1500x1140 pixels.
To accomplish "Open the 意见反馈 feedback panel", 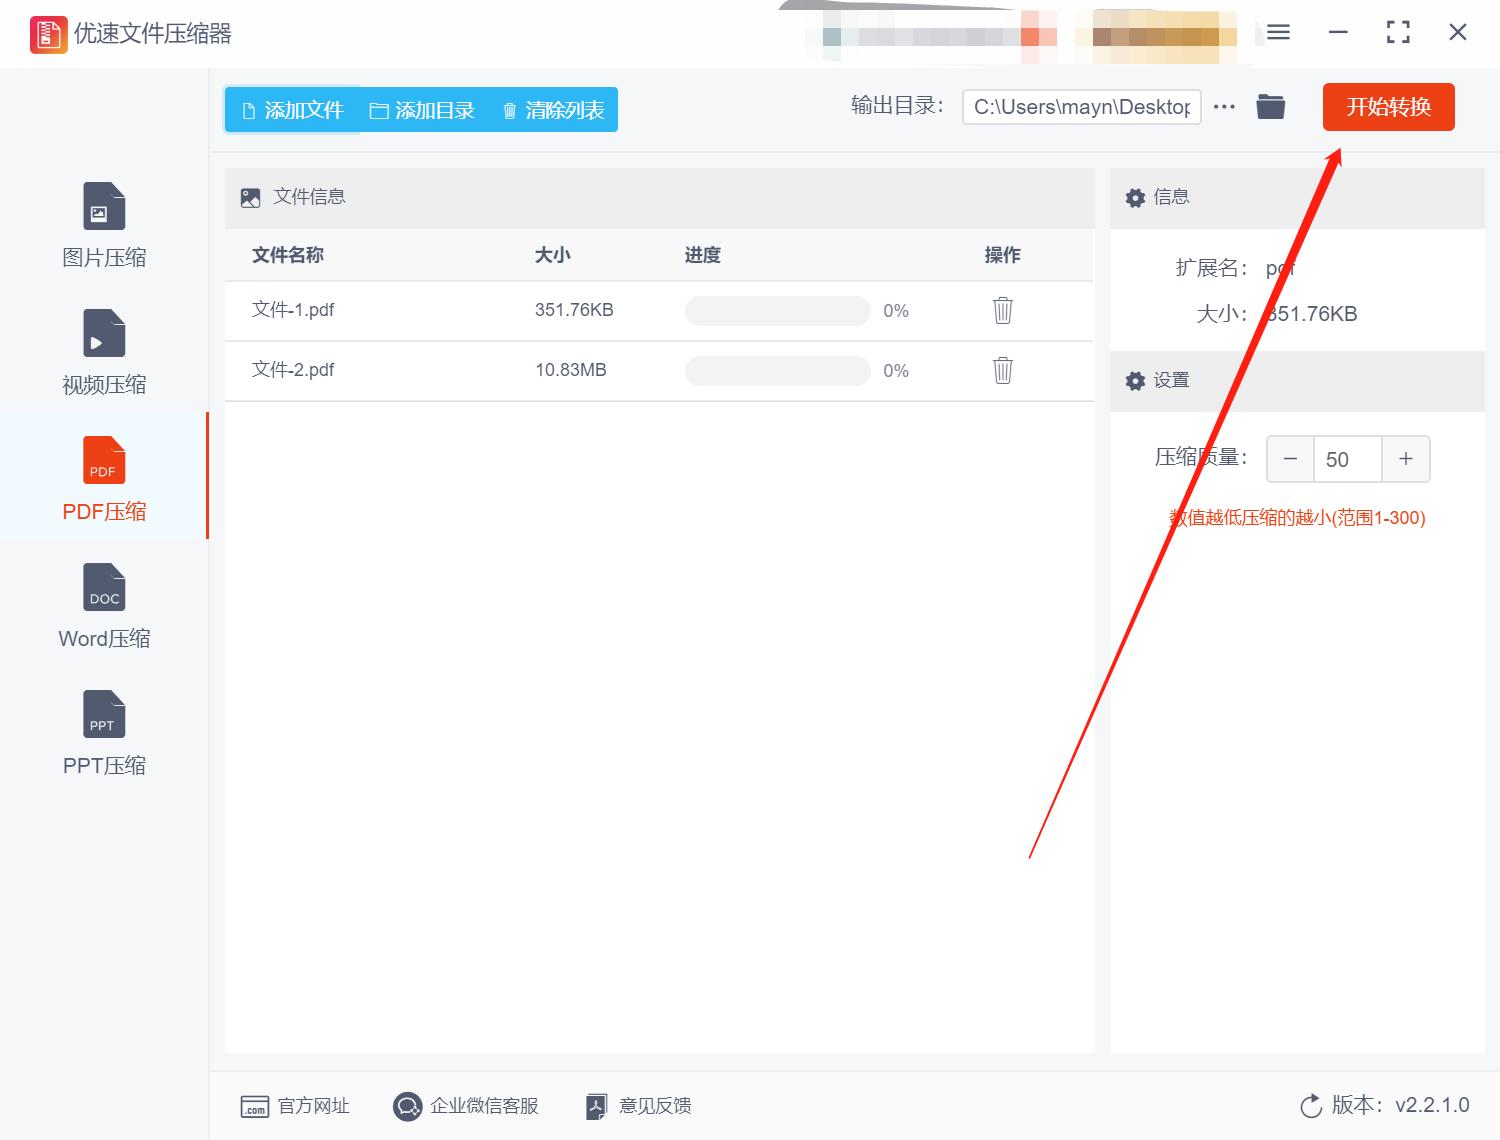I will click(637, 1105).
